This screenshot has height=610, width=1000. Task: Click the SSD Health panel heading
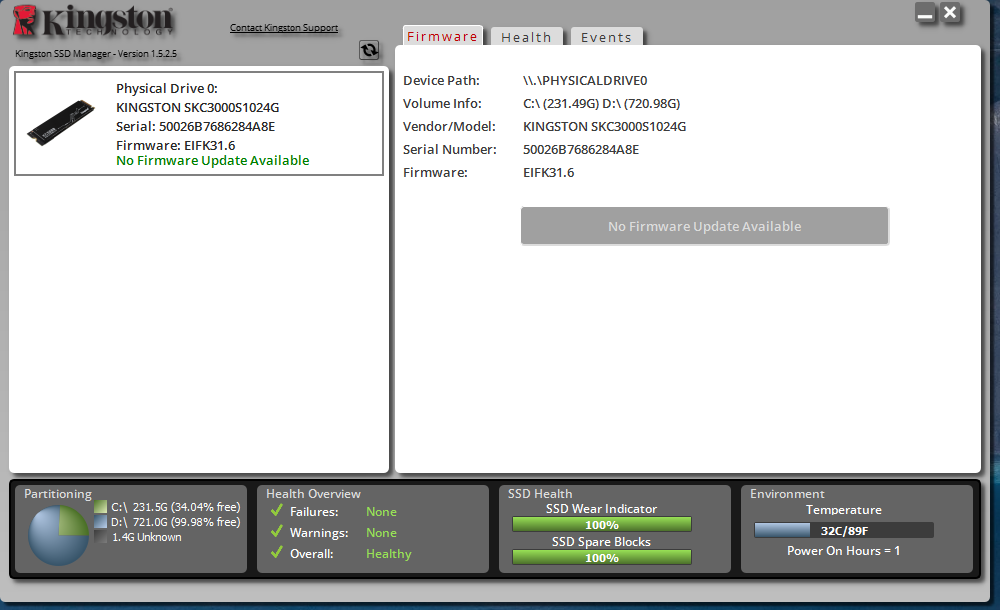(x=540, y=494)
